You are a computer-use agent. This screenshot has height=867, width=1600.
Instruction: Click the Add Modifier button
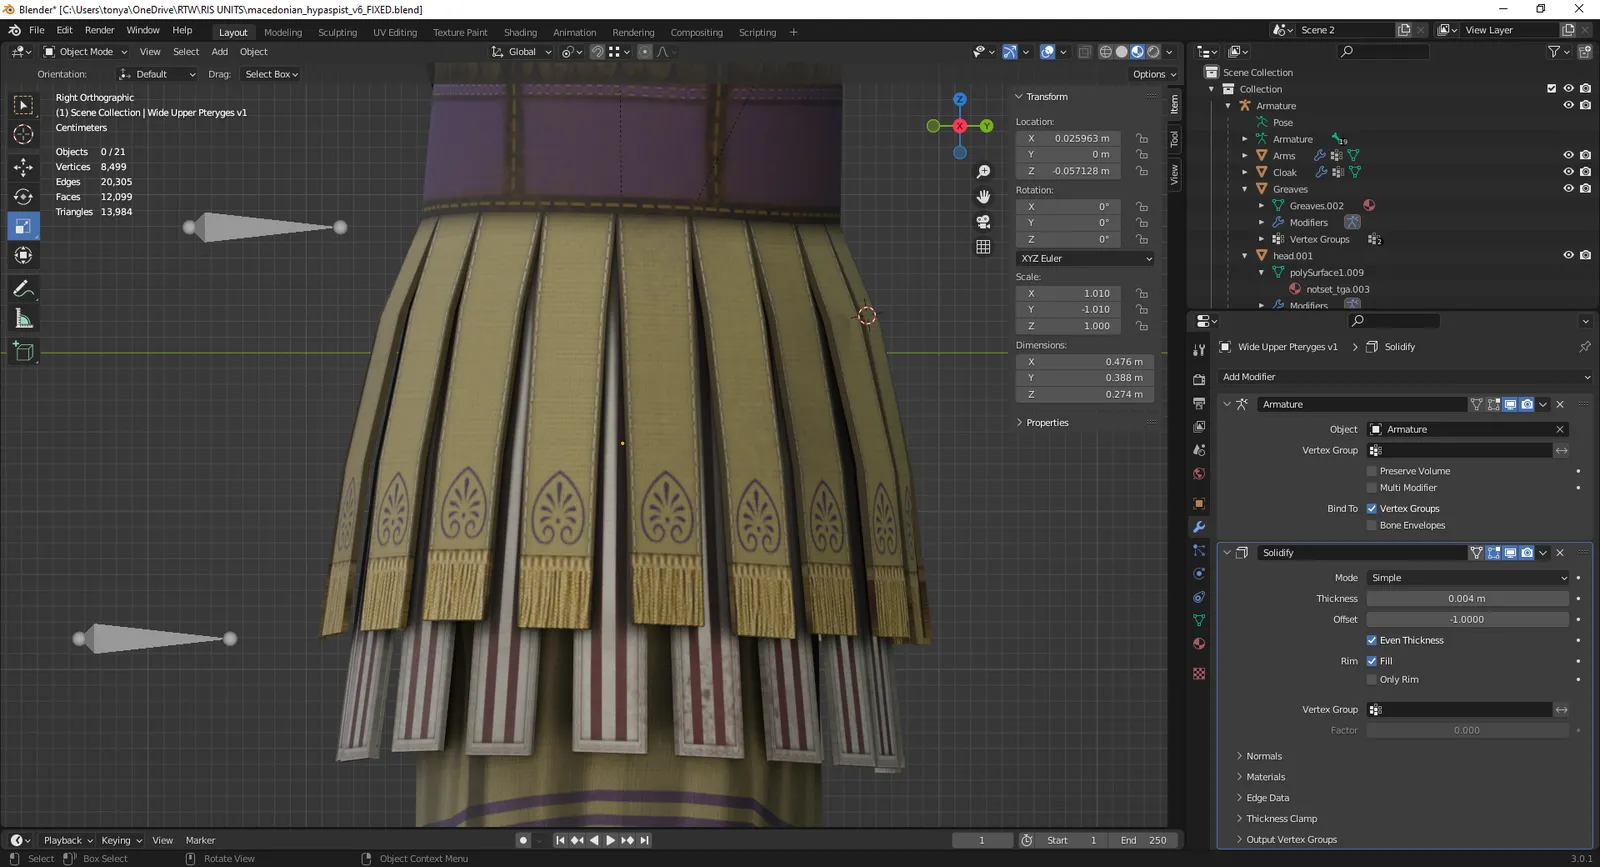tap(1405, 377)
